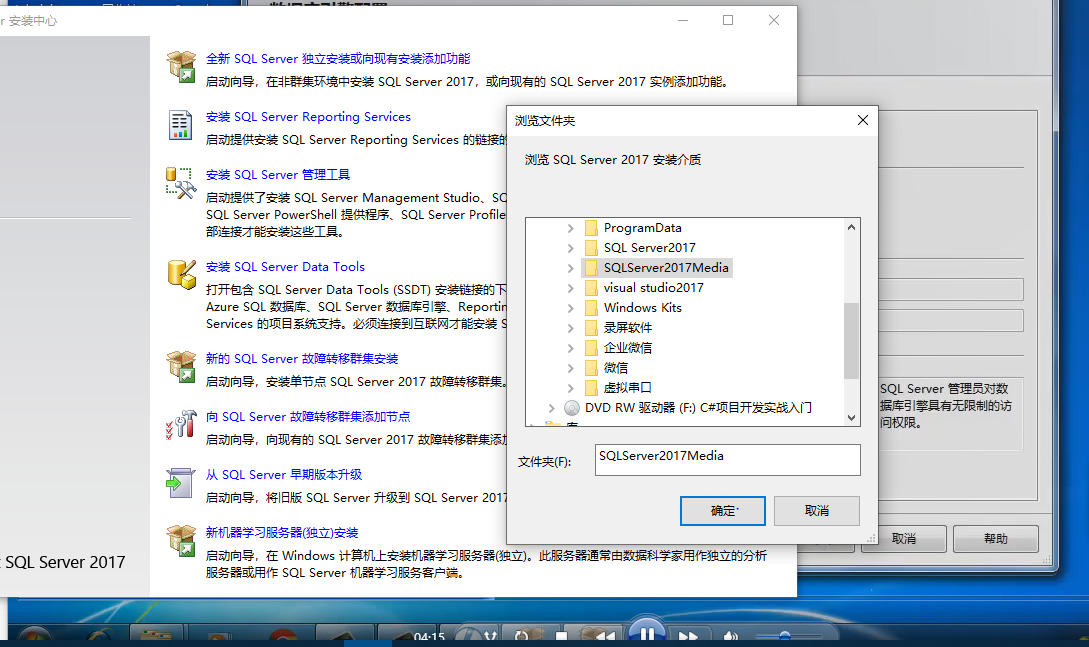Click 取消 in the browse folder dialog
The height and width of the screenshot is (647, 1089).
(817, 511)
